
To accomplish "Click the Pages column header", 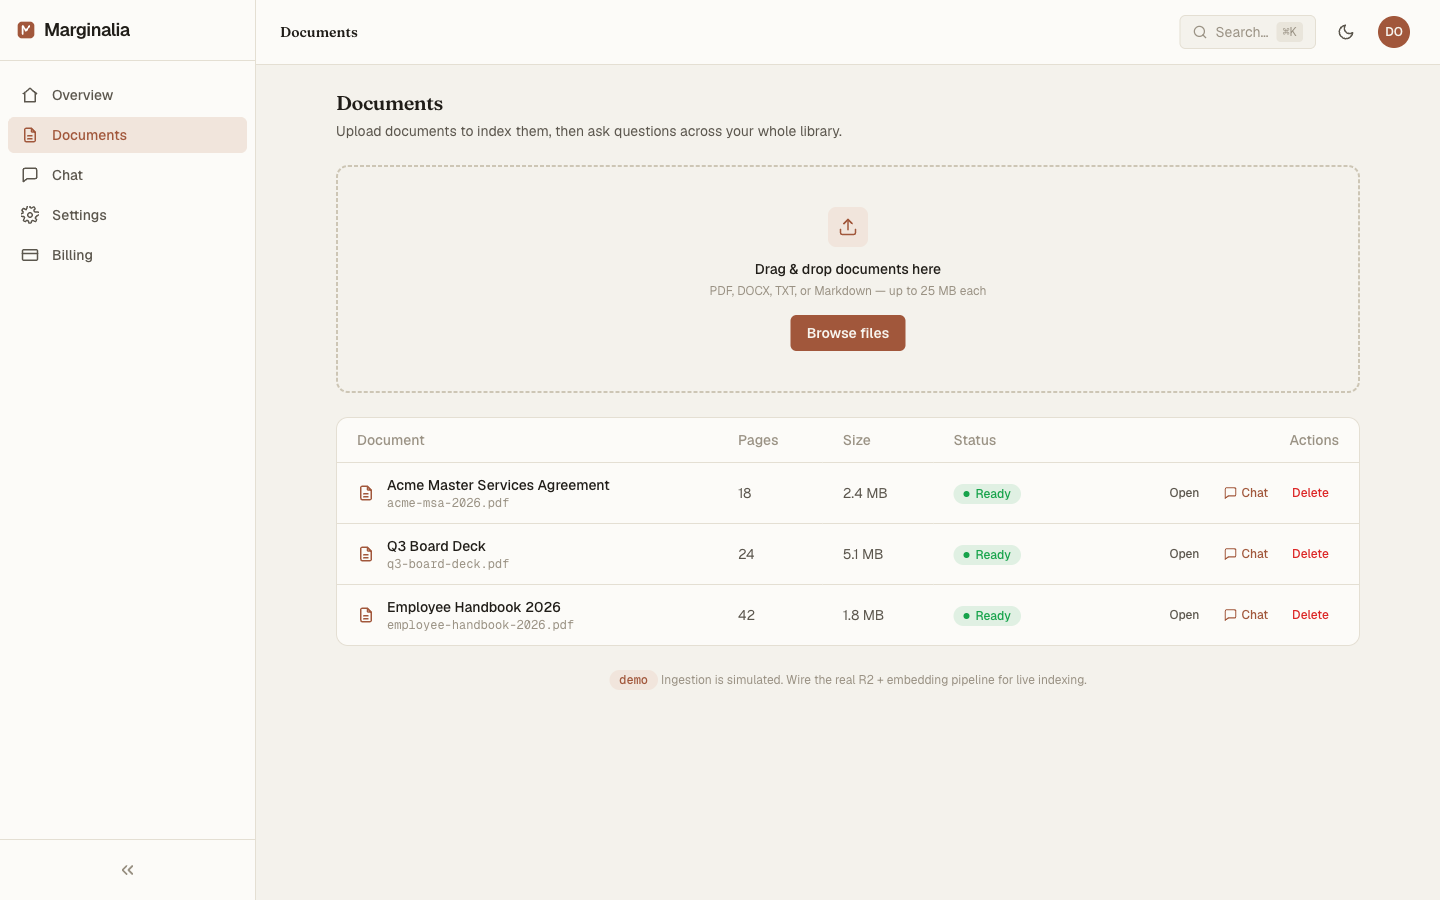I will tap(758, 440).
